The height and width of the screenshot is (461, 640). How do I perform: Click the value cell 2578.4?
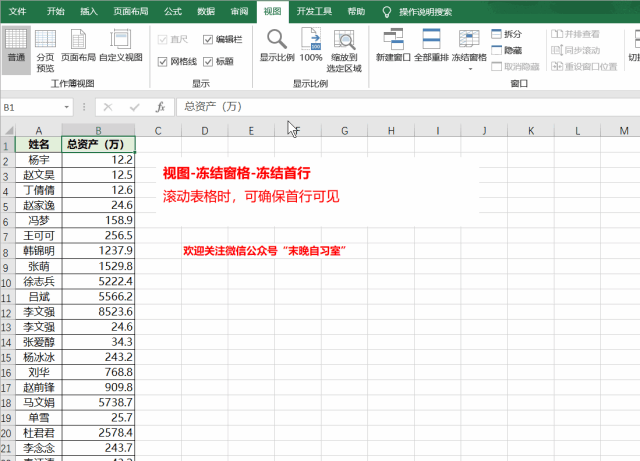[98, 433]
